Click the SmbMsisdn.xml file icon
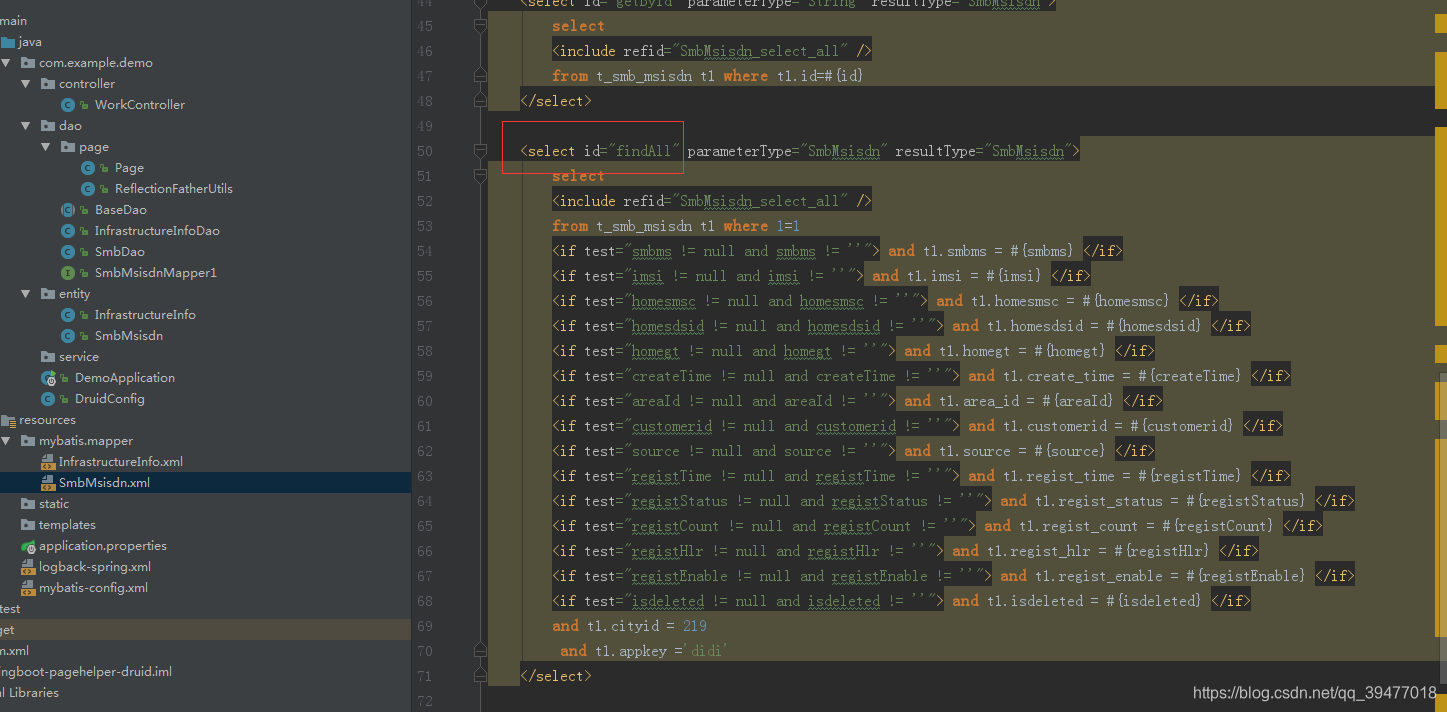1447x712 pixels. (x=48, y=483)
